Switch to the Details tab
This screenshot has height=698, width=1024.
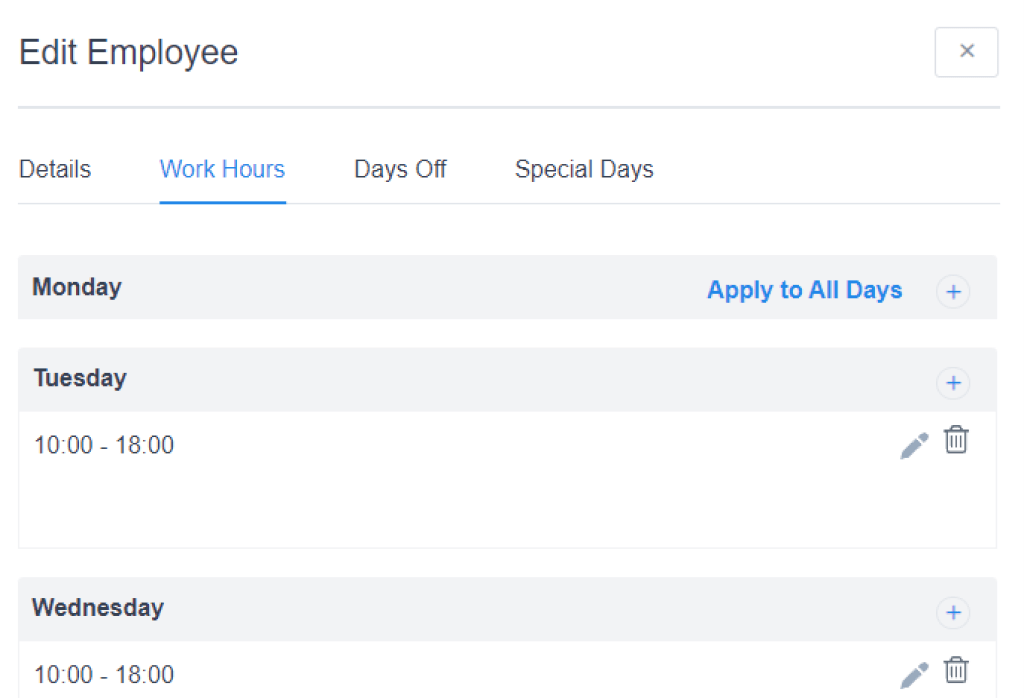click(55, 169)
